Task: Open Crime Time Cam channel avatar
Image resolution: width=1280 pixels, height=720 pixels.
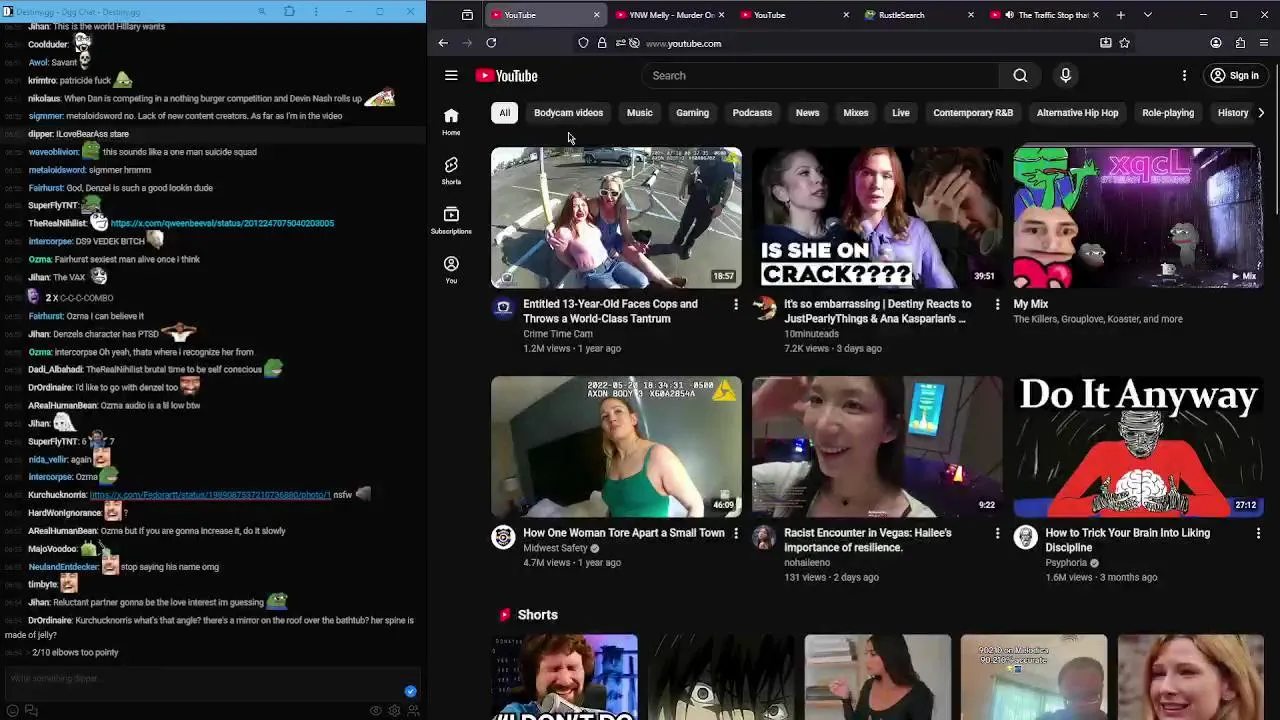Action: [x=503, y=308]
